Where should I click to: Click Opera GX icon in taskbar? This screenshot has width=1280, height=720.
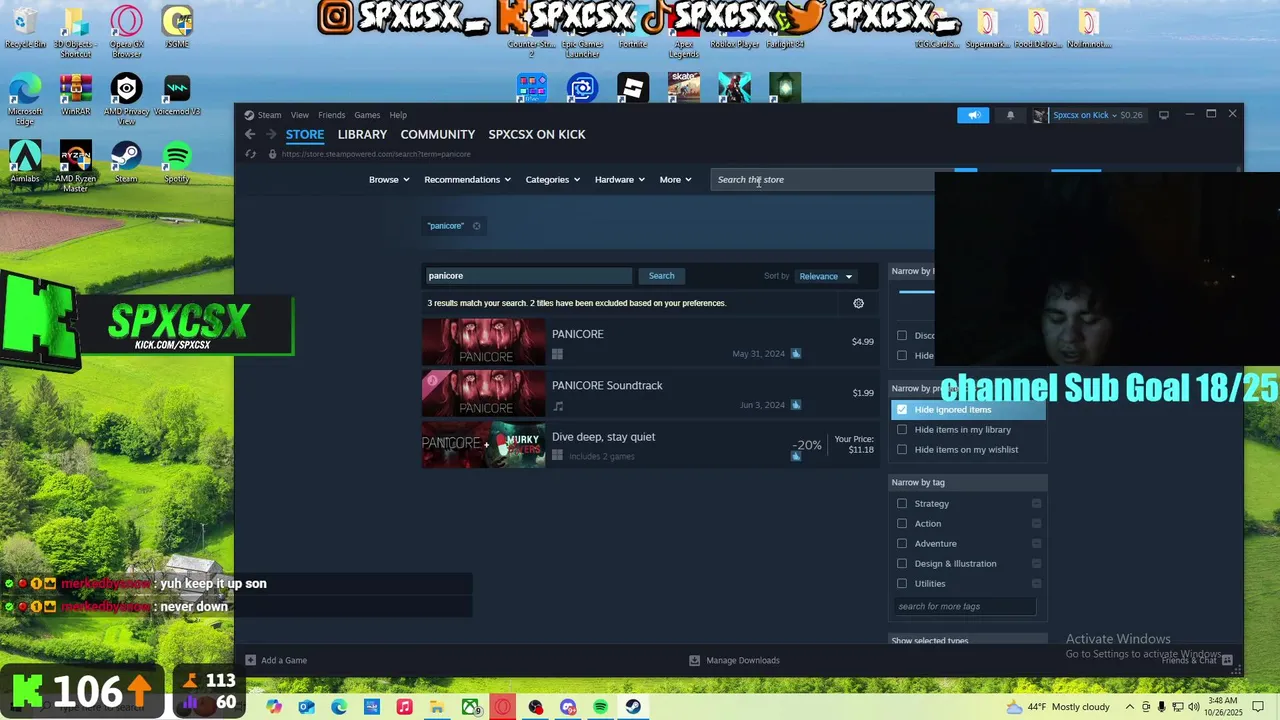502,707
